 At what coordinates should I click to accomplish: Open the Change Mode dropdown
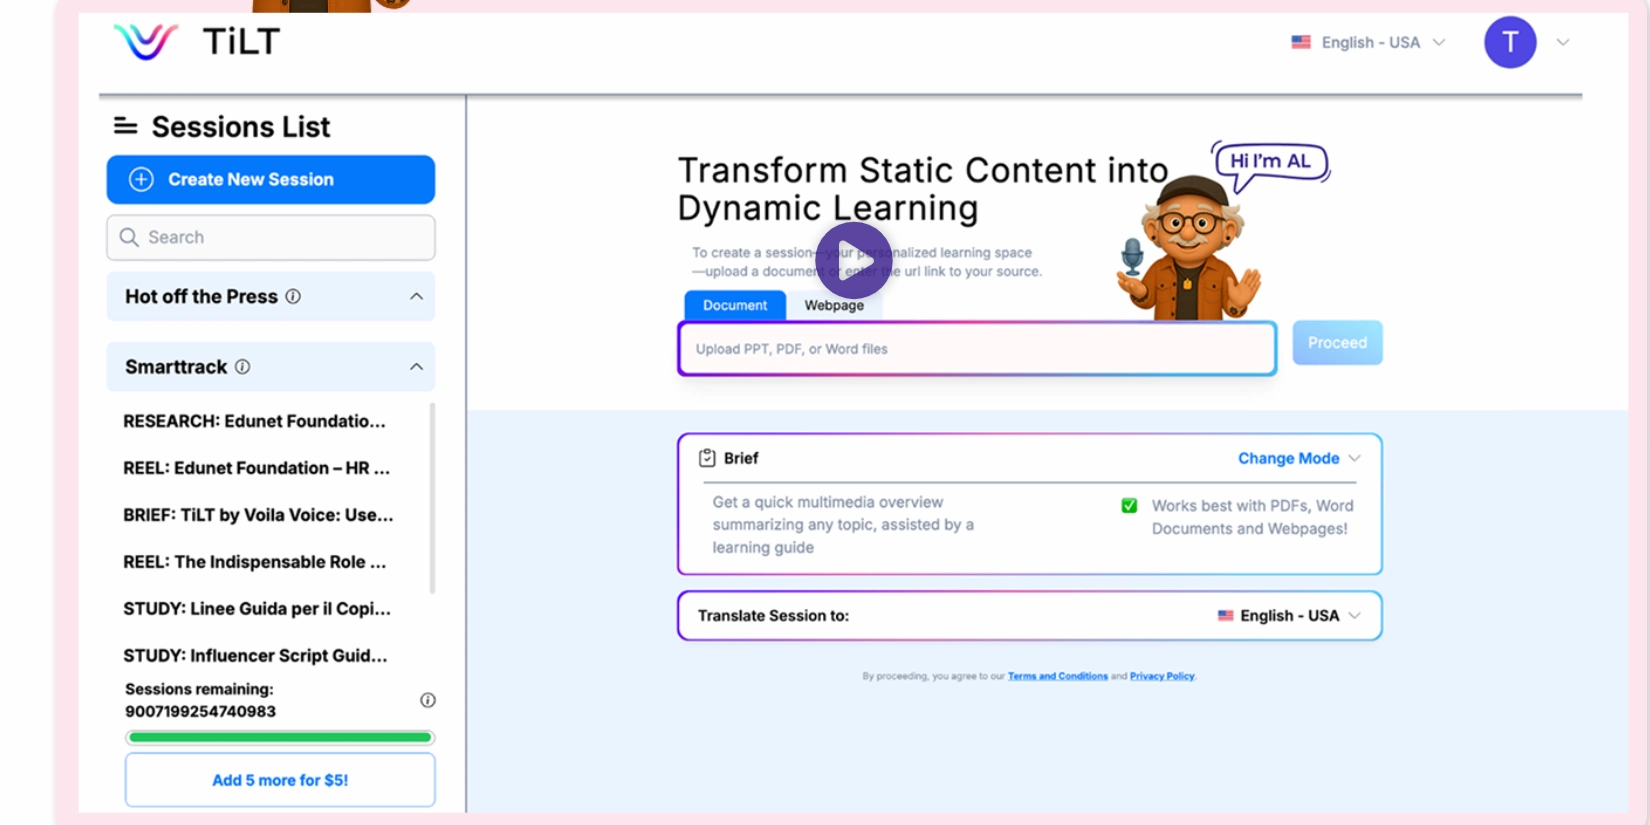(1298, 458)
